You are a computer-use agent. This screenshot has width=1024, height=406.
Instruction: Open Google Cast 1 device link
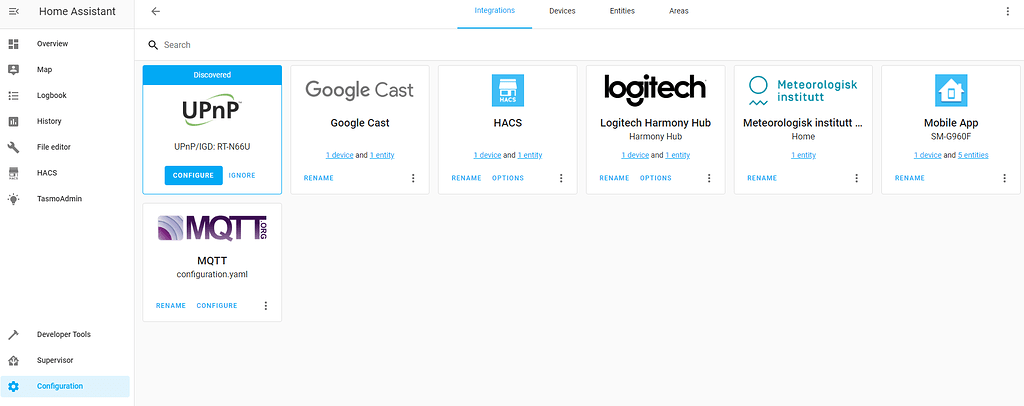coord(340,155)
